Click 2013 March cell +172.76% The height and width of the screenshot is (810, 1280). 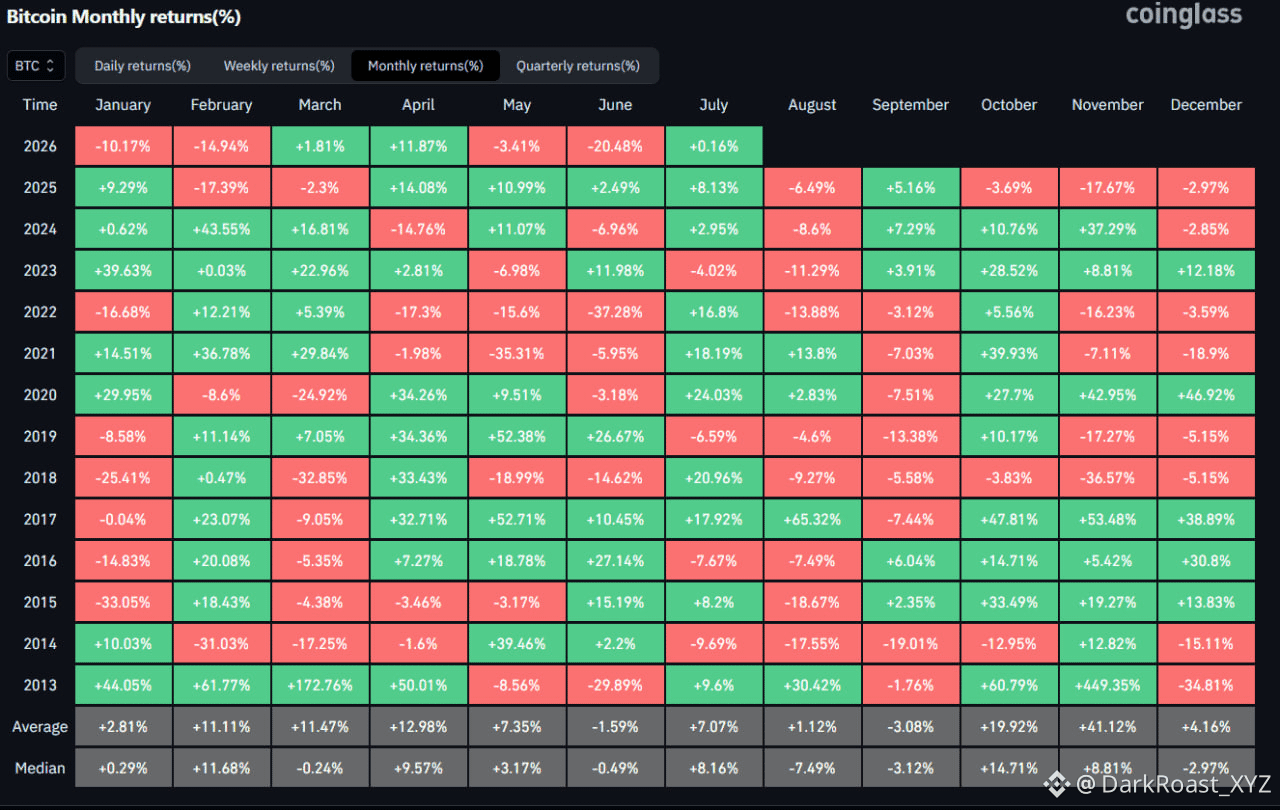(320, 686)
